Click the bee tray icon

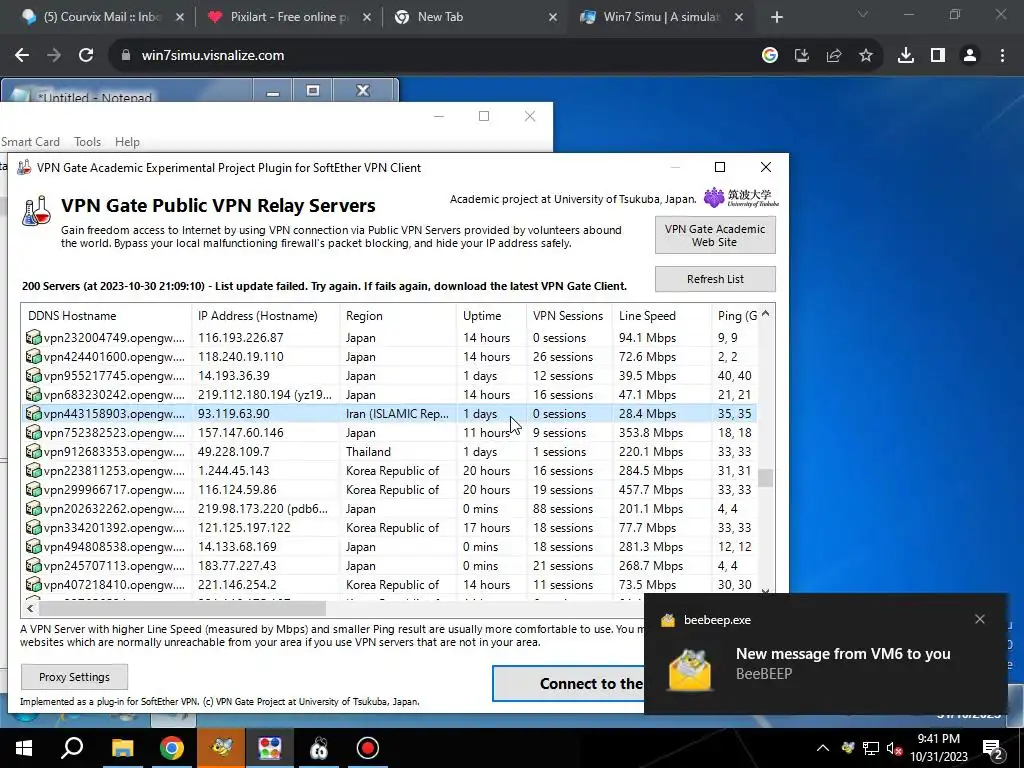(848, 748)
